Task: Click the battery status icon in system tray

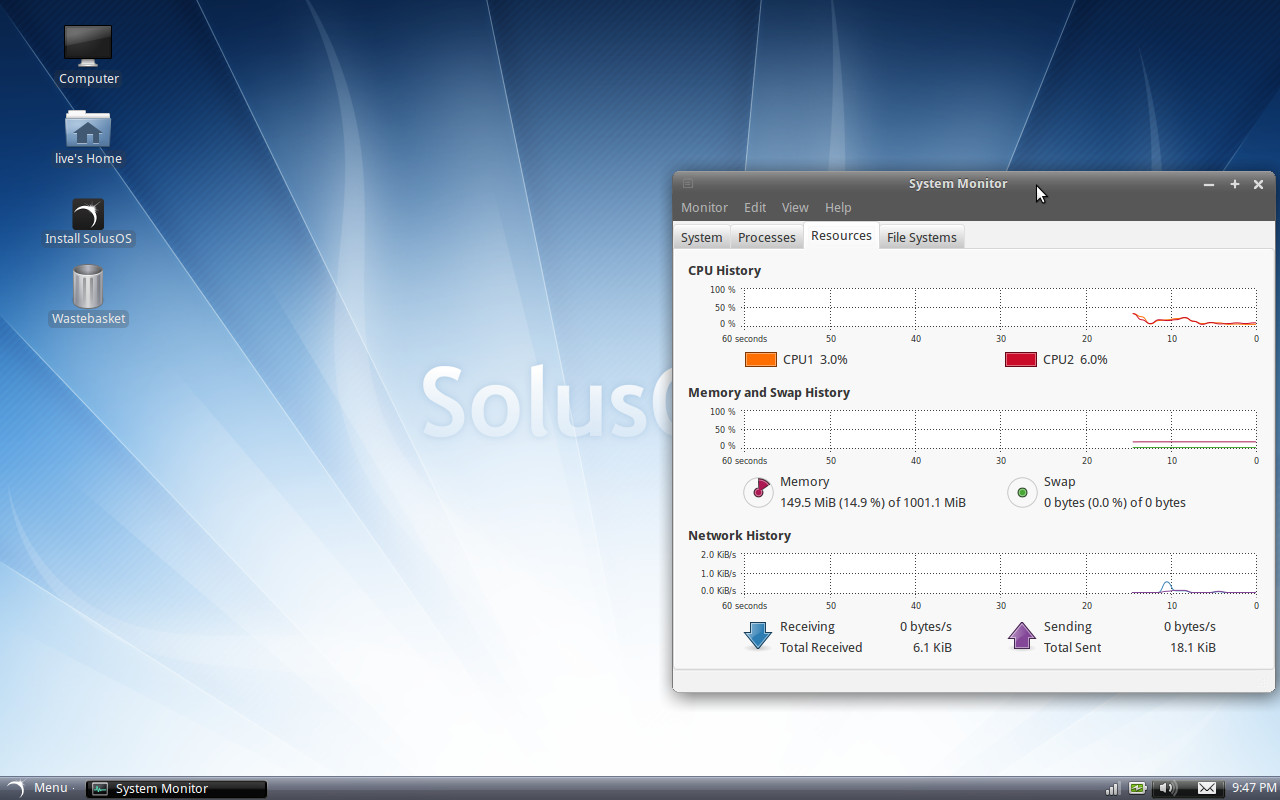Action: [1136, 788]
